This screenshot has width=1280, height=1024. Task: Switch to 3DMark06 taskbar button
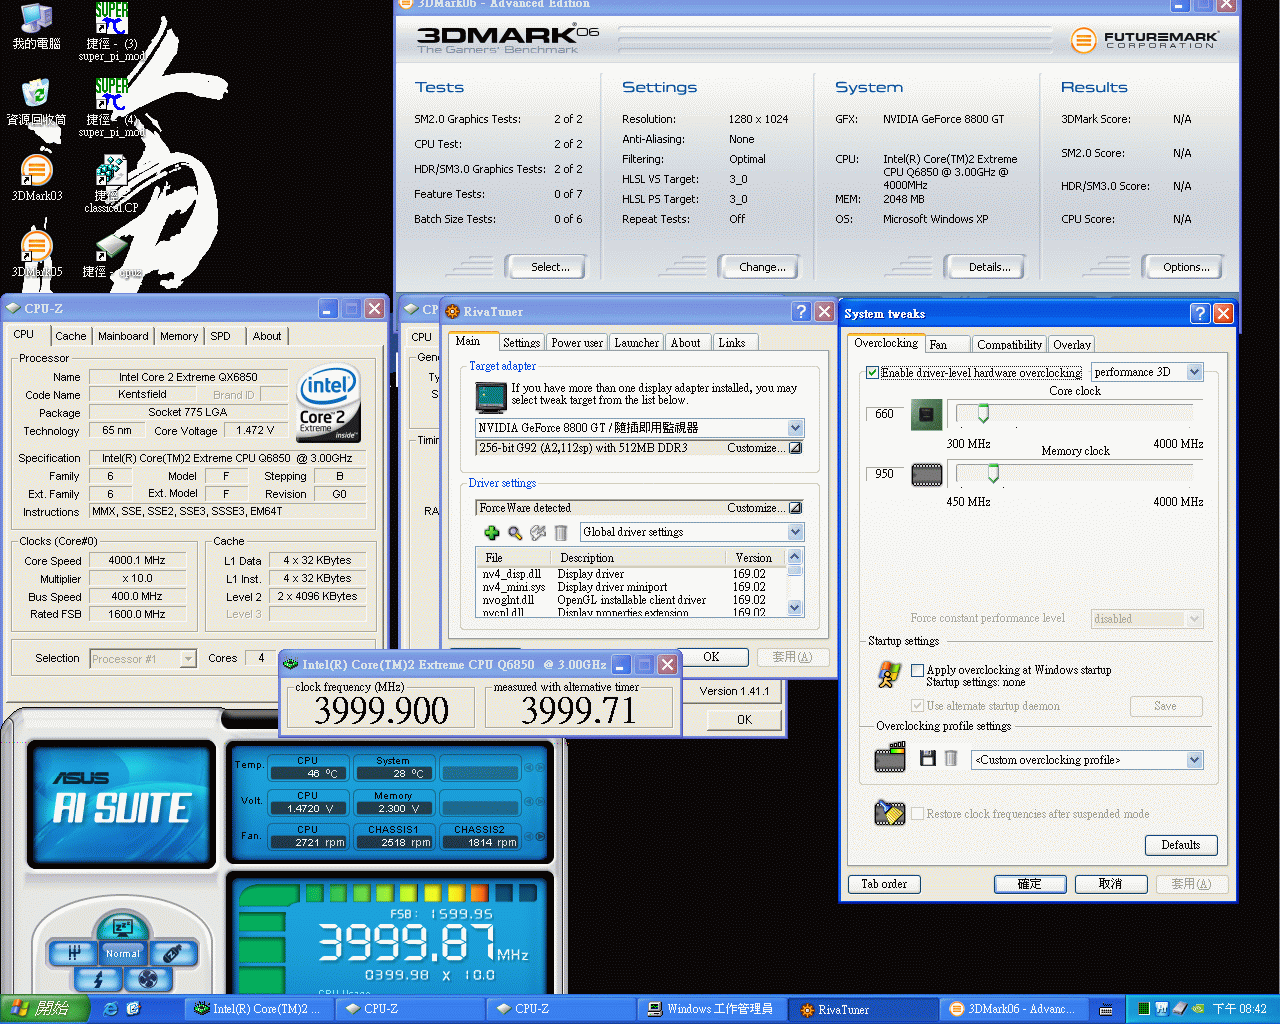tap(1015, 1009)
